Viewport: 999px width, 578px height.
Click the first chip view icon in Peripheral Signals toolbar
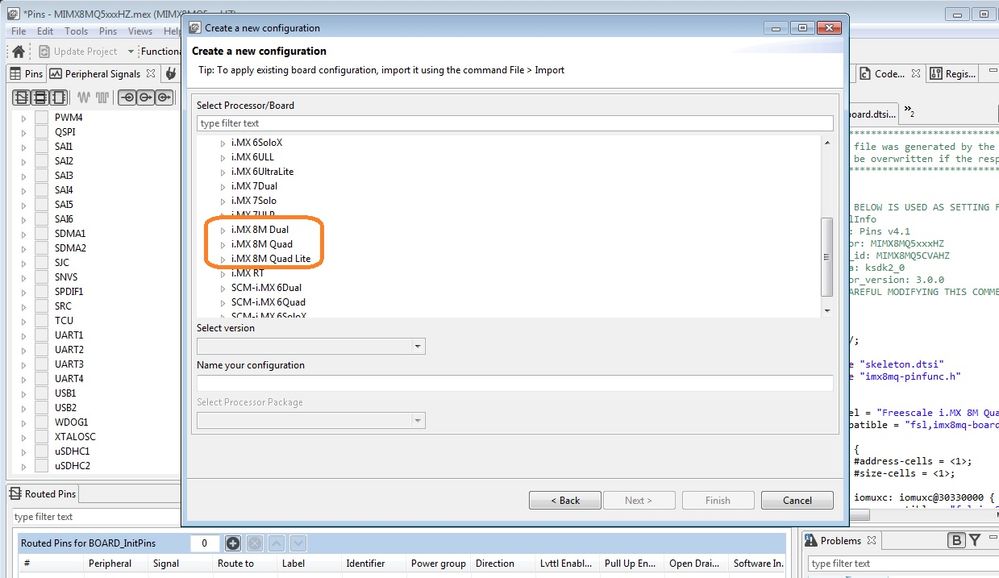[x=22, y=98]
